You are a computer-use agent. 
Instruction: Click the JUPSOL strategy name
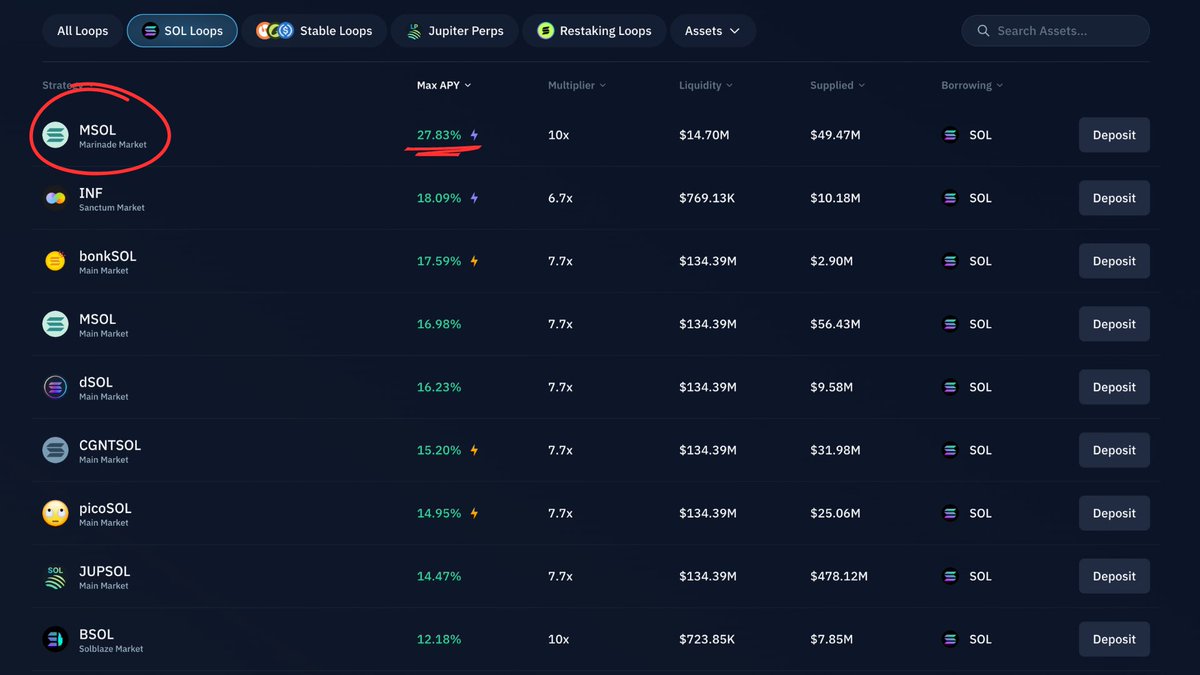(x=105, y=571)
